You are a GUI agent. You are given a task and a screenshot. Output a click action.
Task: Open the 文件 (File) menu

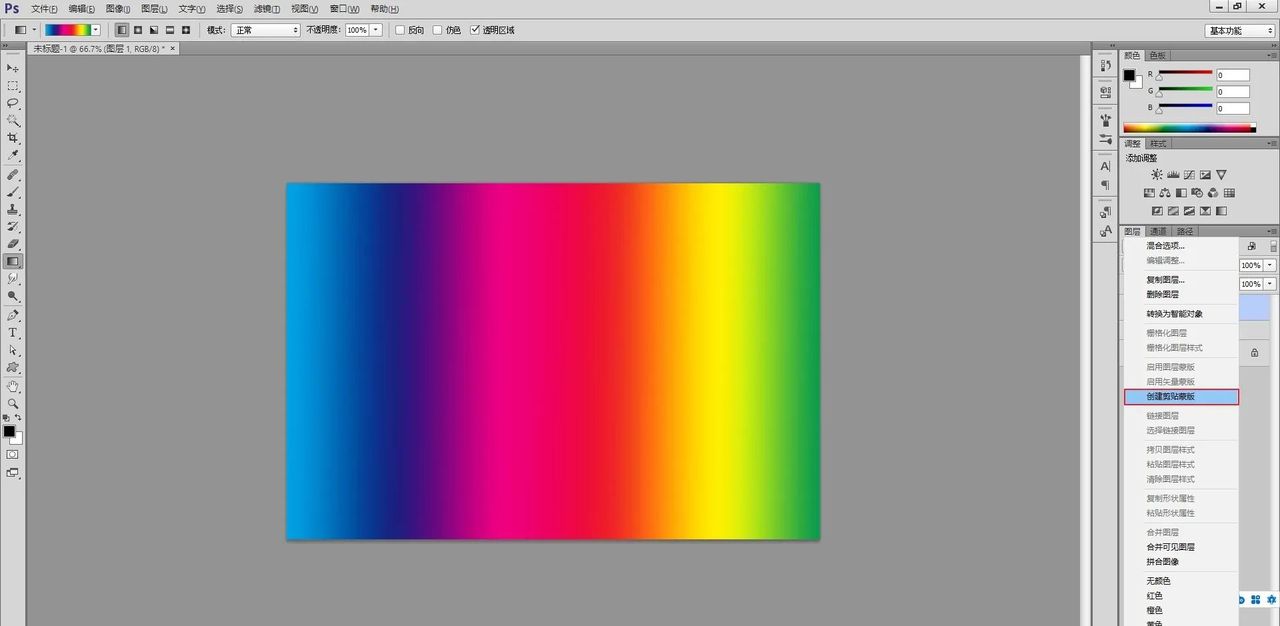[43, 8]
